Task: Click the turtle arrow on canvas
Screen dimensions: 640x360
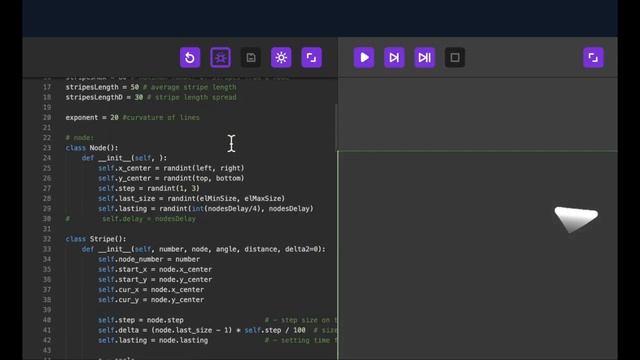Action: coord(576,219)
